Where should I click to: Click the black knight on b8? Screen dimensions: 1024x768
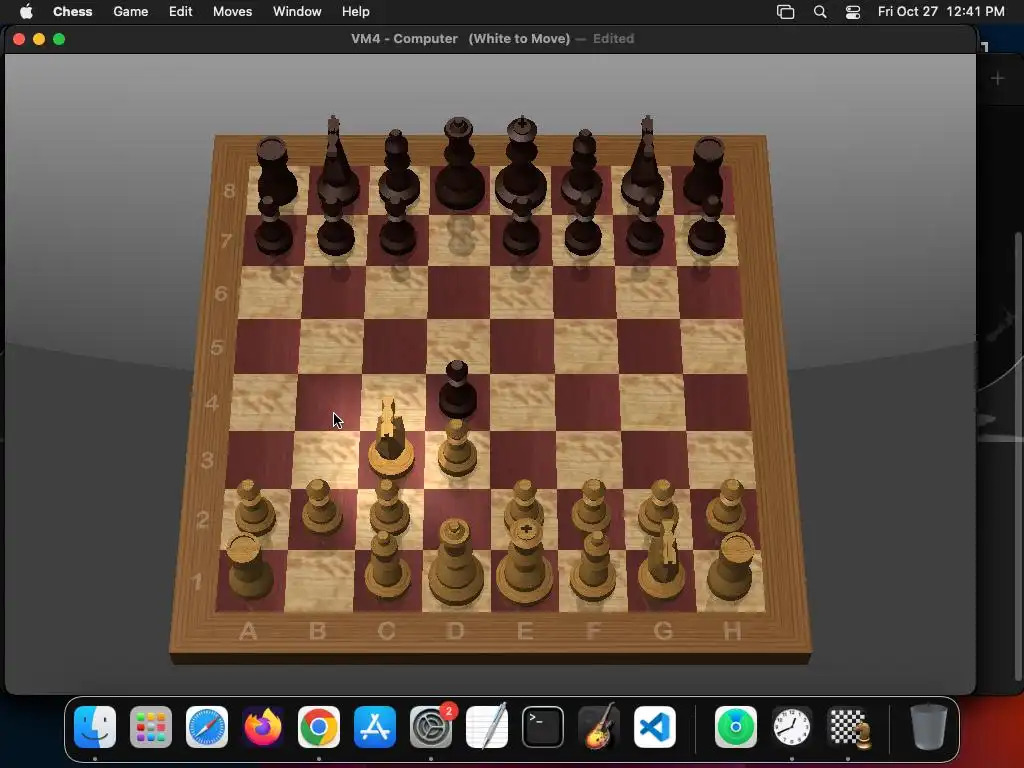337,161
